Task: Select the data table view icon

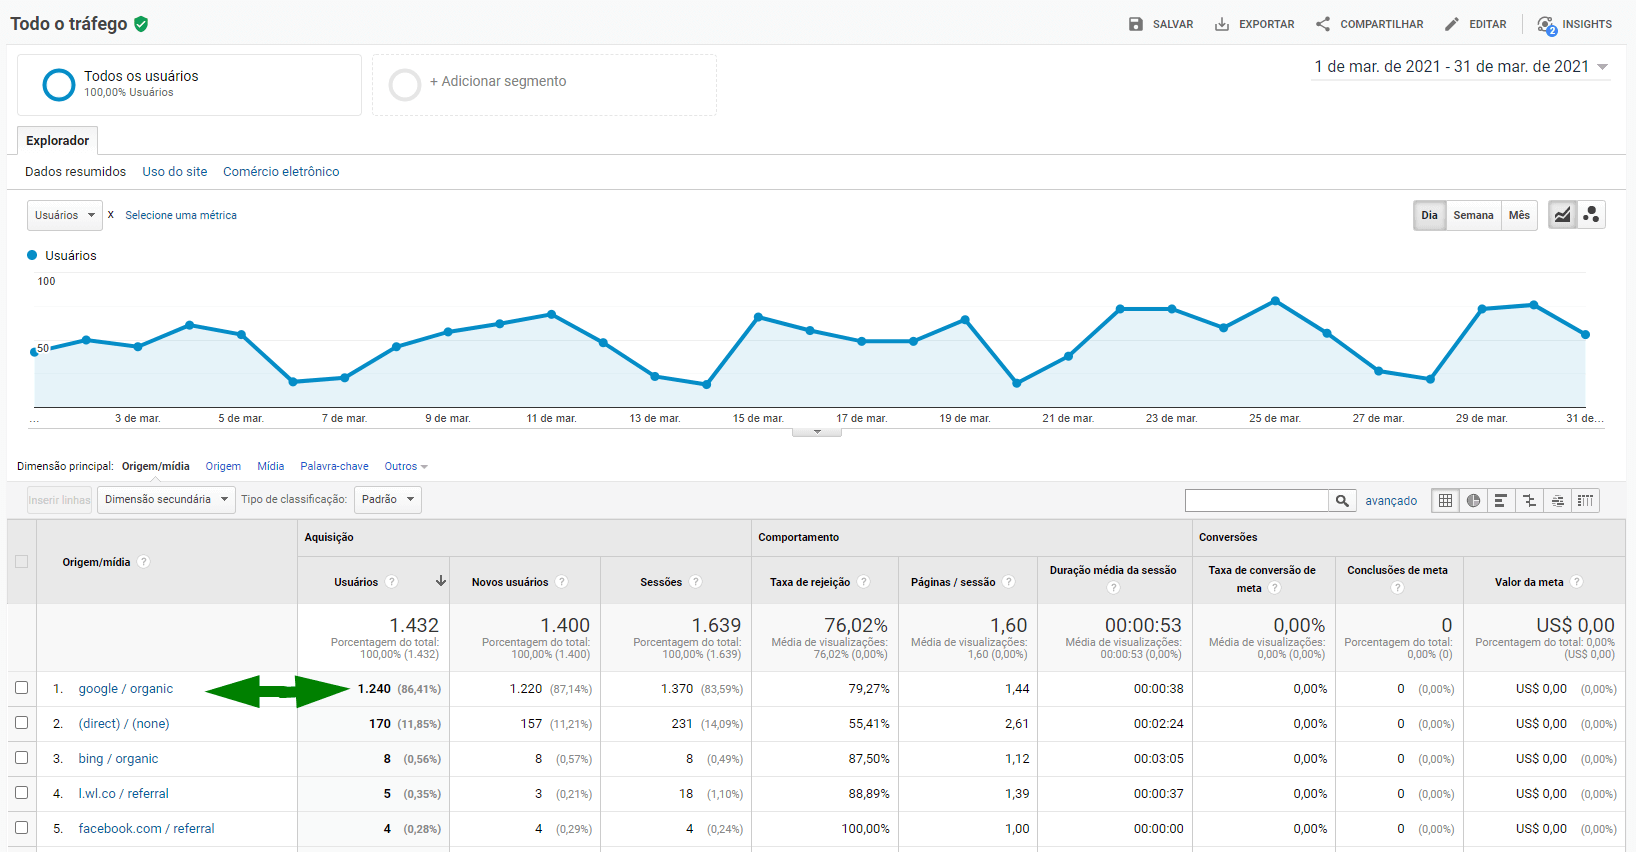Action: [1445, 501]
